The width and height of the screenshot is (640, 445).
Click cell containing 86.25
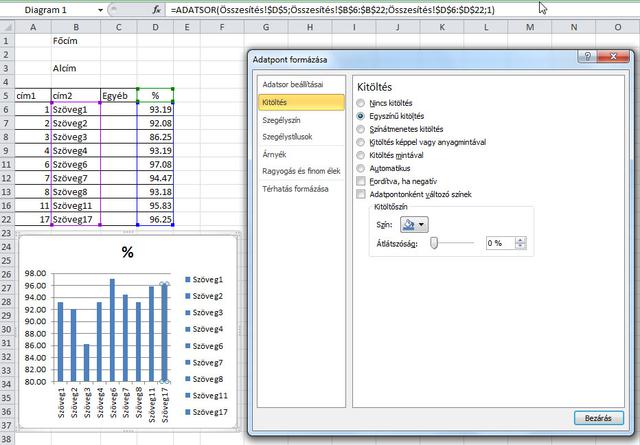[x=155, y=137]
